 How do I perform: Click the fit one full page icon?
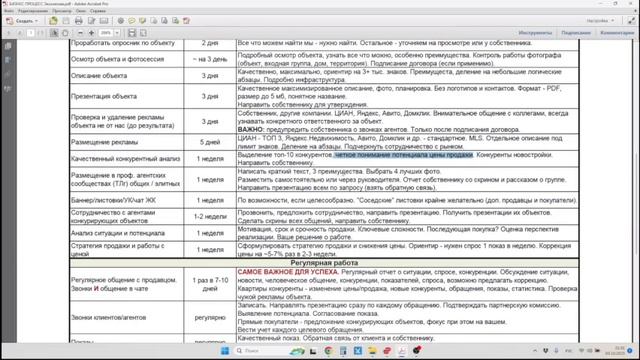pyautogui.click(x=143, y=33)
